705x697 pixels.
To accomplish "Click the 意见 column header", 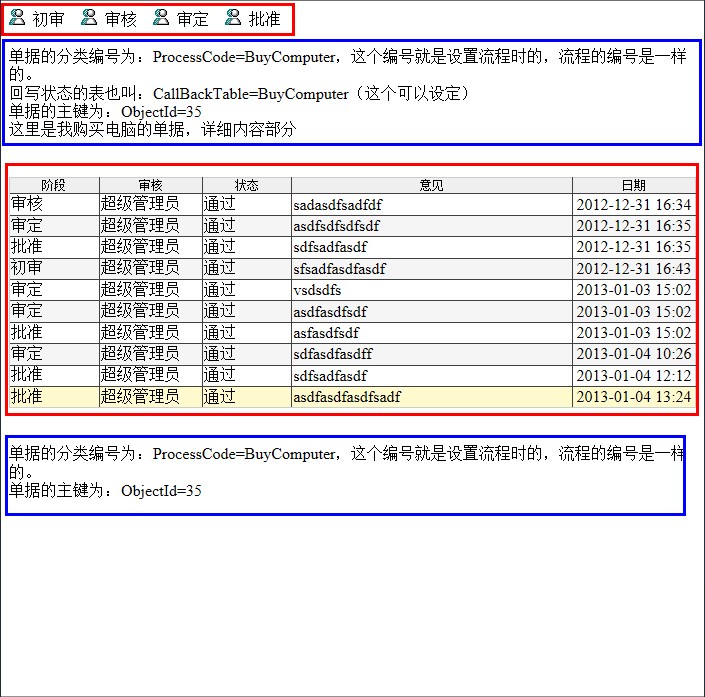I will [x=432, y=185].
